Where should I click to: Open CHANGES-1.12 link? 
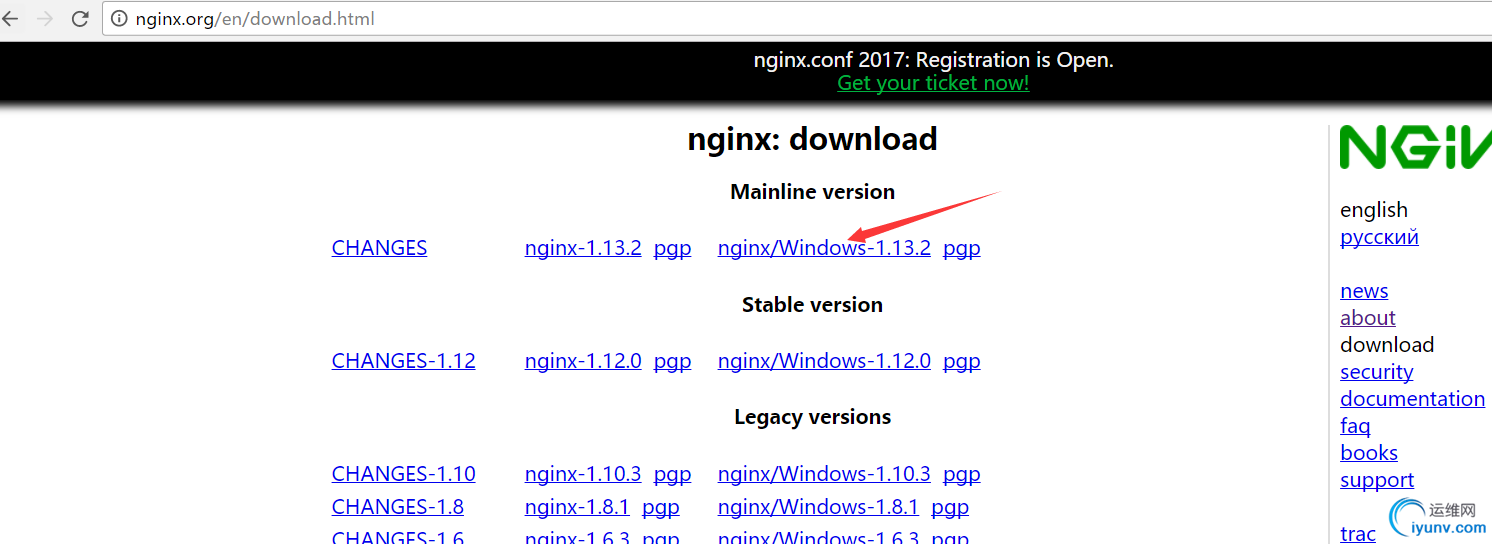coord(403,361)
